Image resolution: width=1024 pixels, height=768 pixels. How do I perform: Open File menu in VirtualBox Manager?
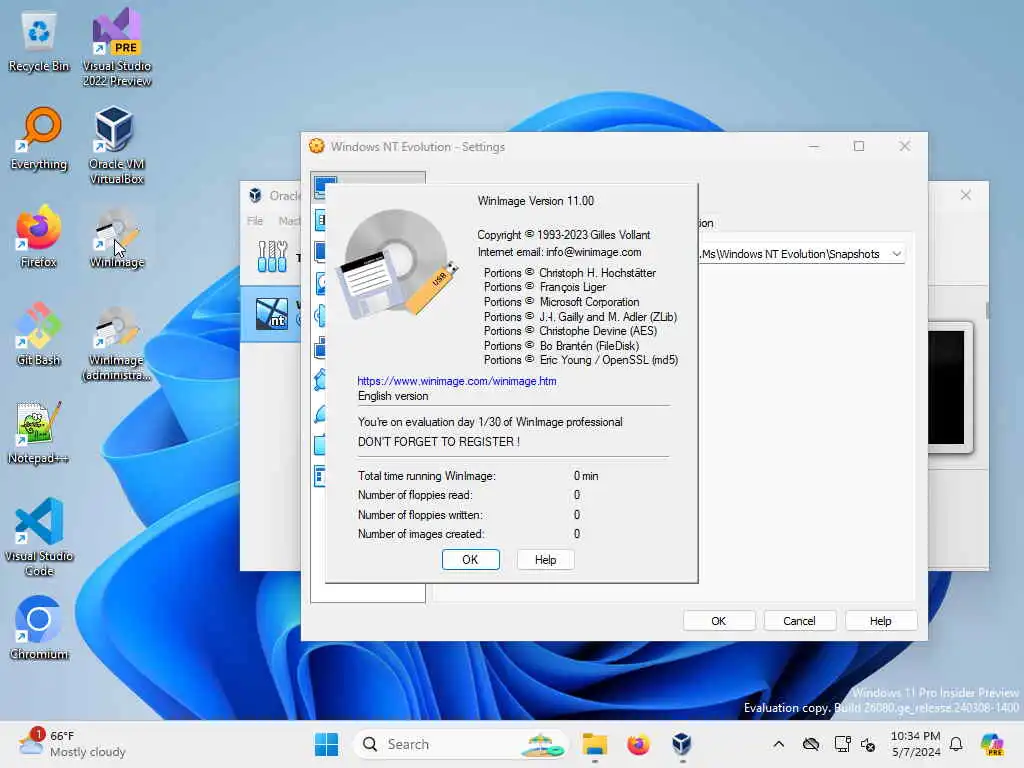255,221
